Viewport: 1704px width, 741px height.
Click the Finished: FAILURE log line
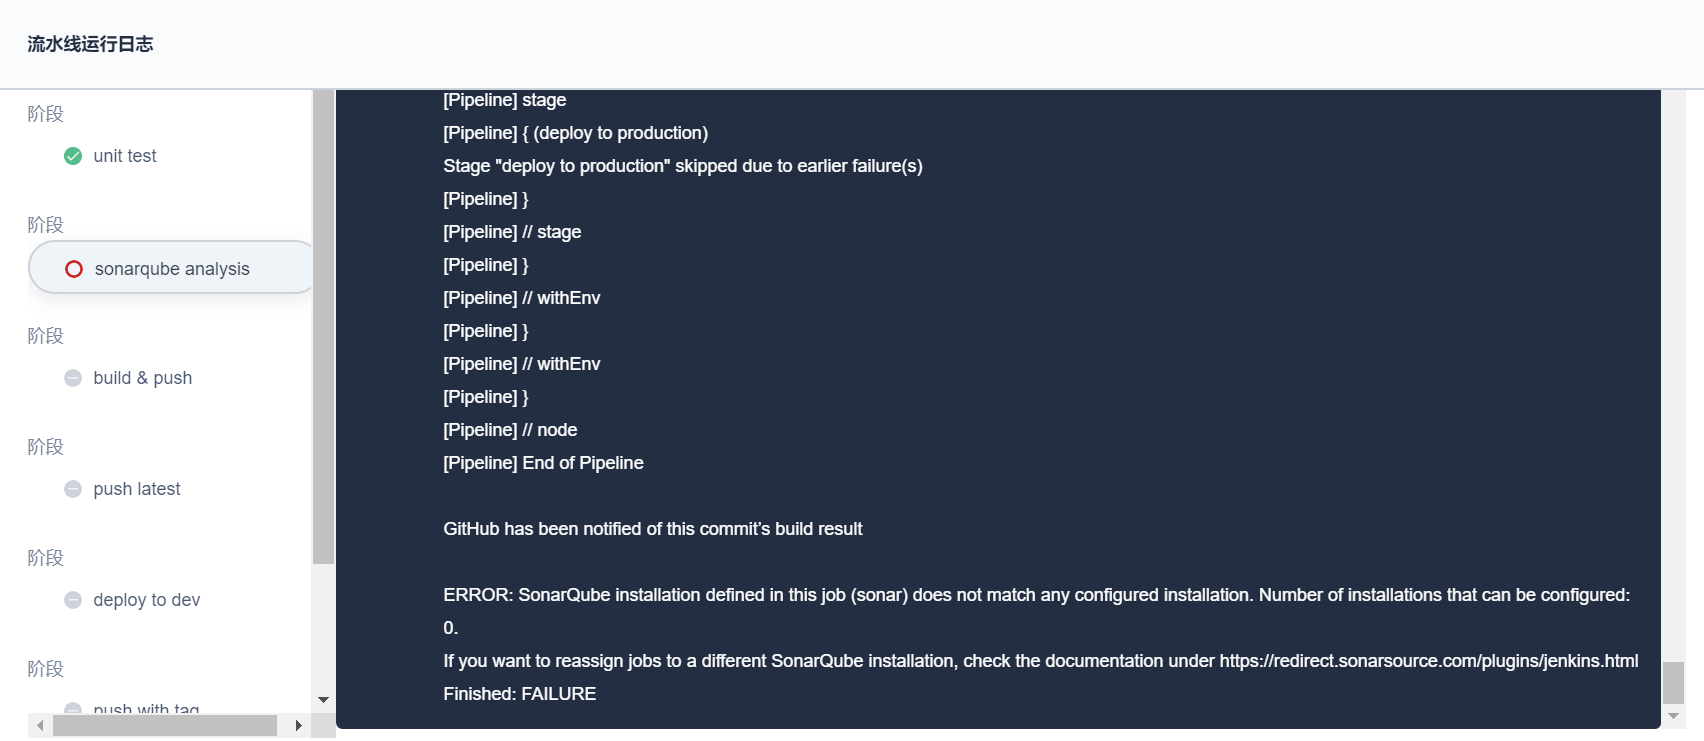(x=520, y=694)
